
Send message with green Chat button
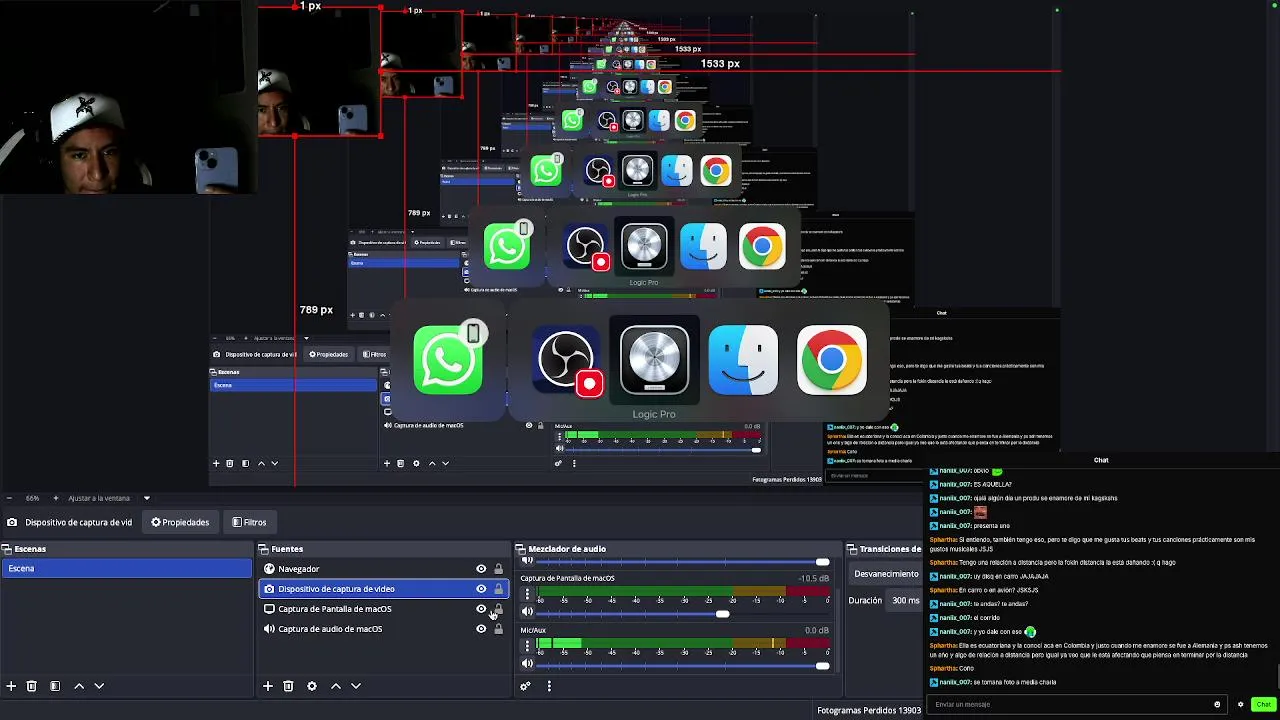(1263, 704)
